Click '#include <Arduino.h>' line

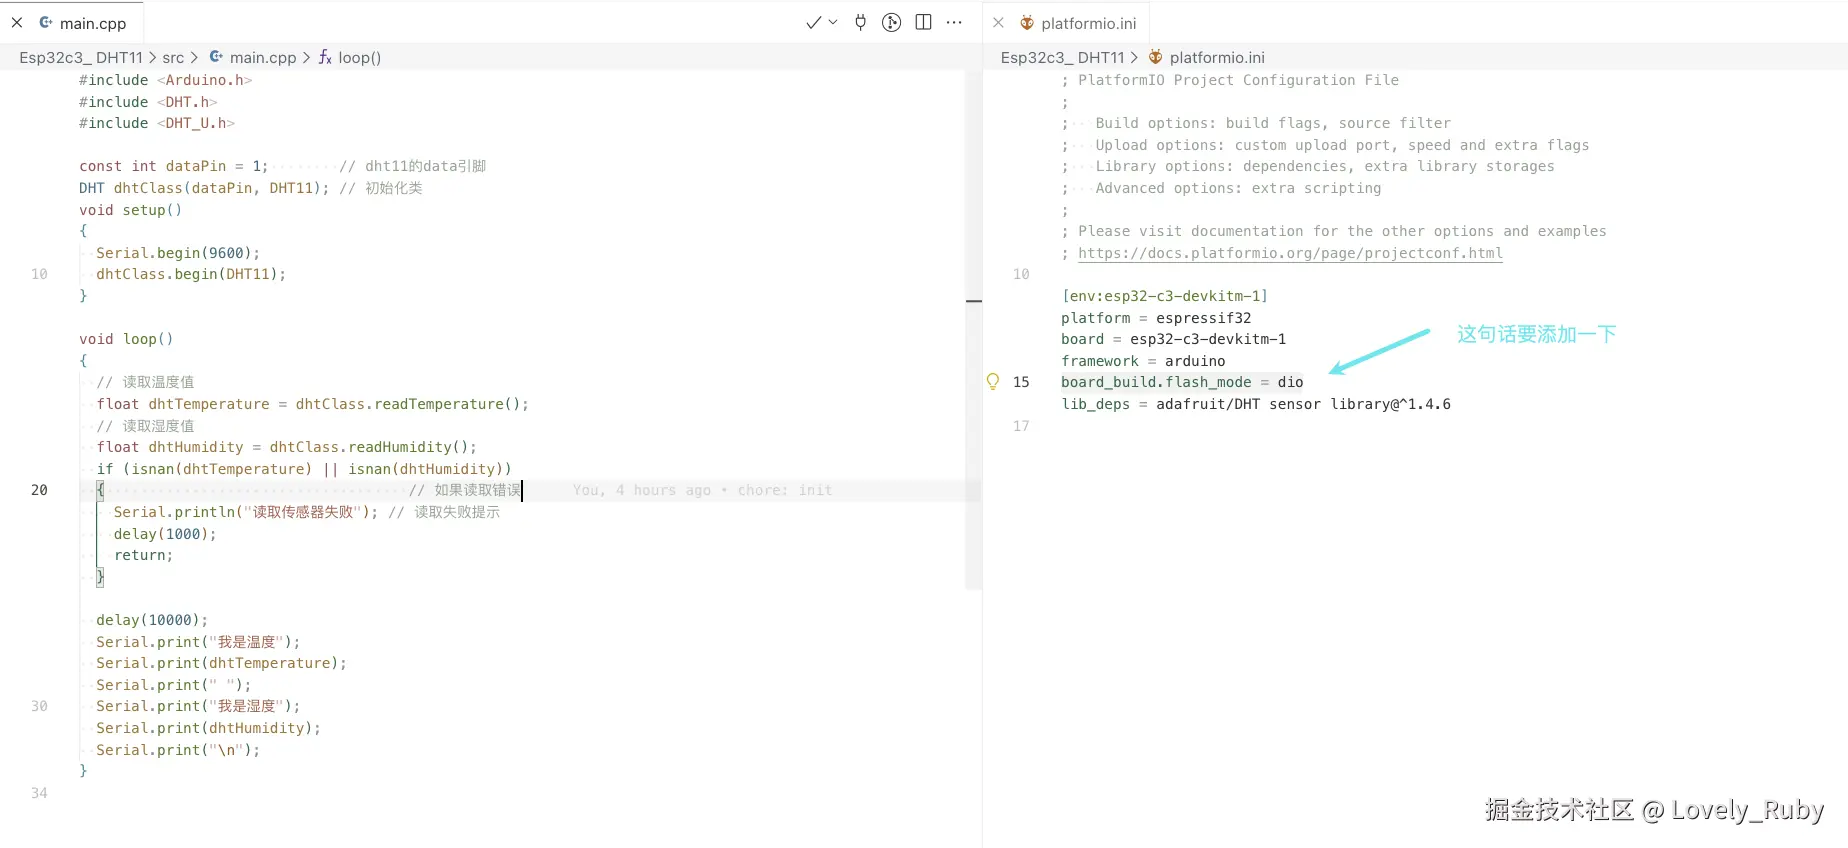(166, 80)
